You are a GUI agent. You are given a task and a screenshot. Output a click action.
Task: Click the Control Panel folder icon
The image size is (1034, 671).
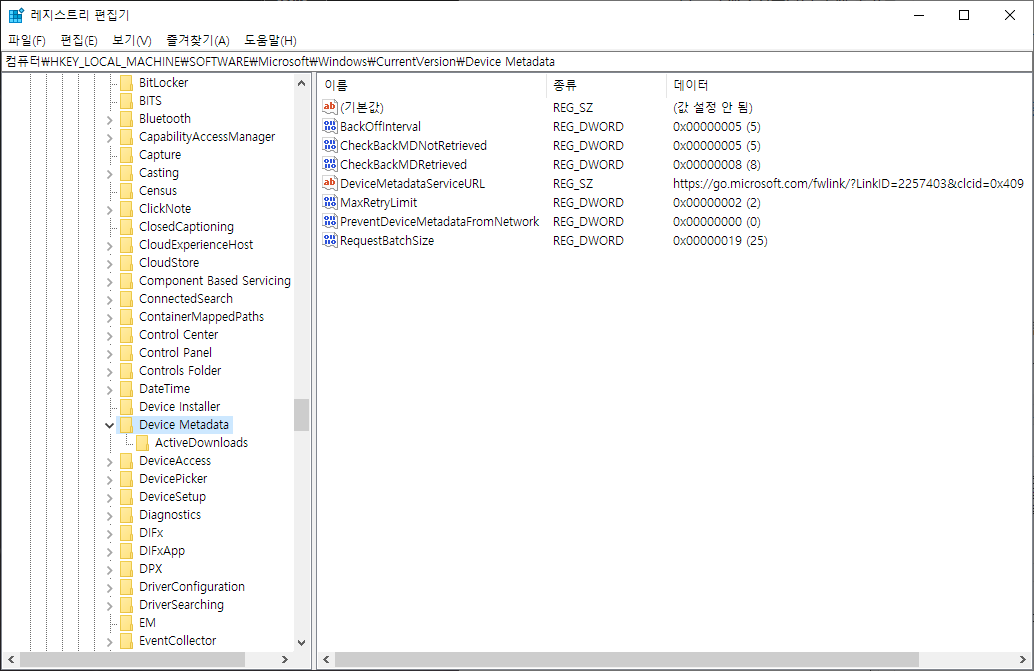(127, 353)
